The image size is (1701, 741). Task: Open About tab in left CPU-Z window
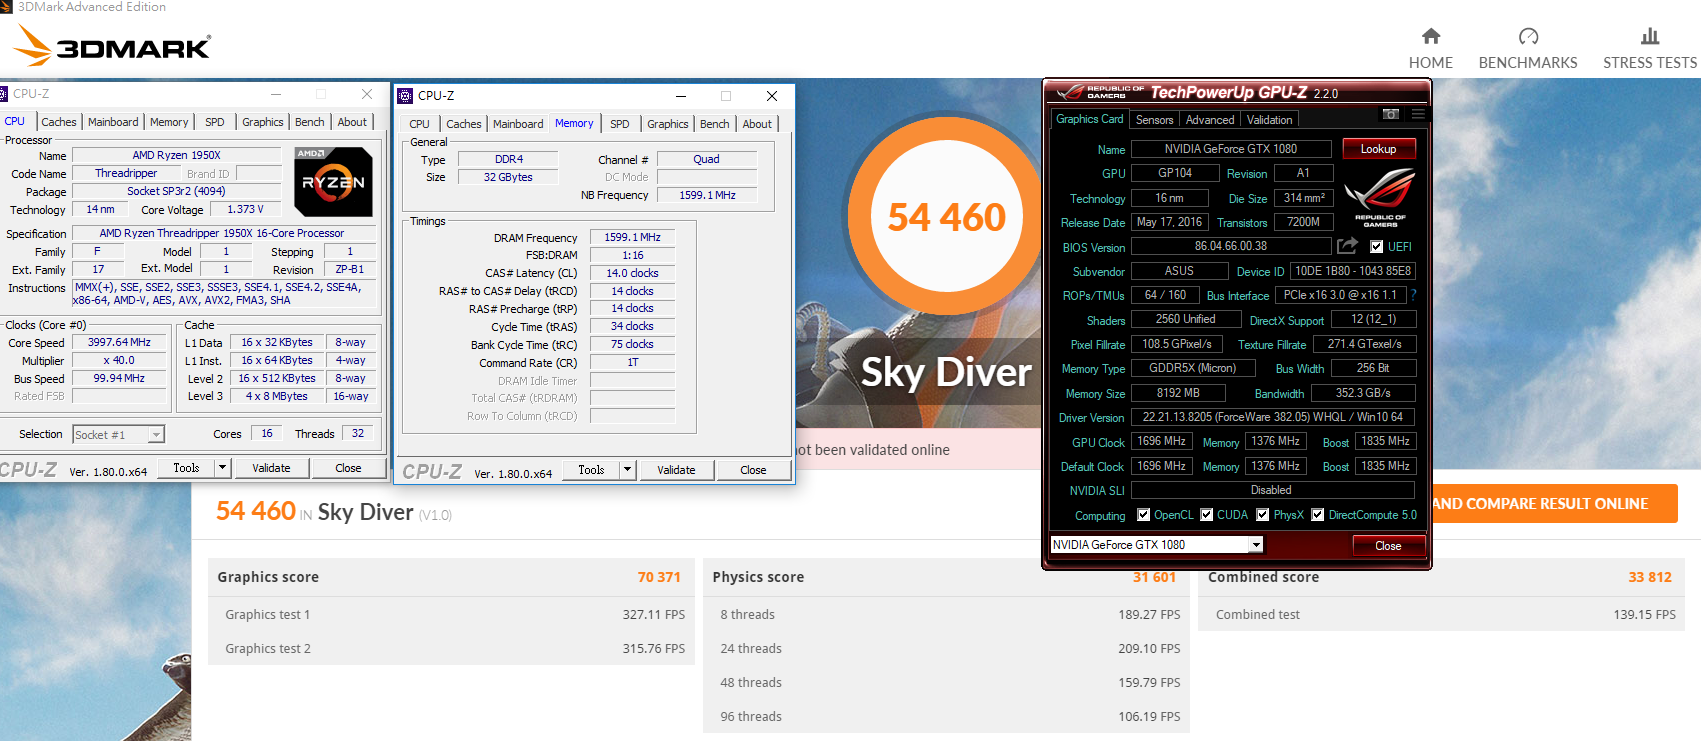pos(352,122)
